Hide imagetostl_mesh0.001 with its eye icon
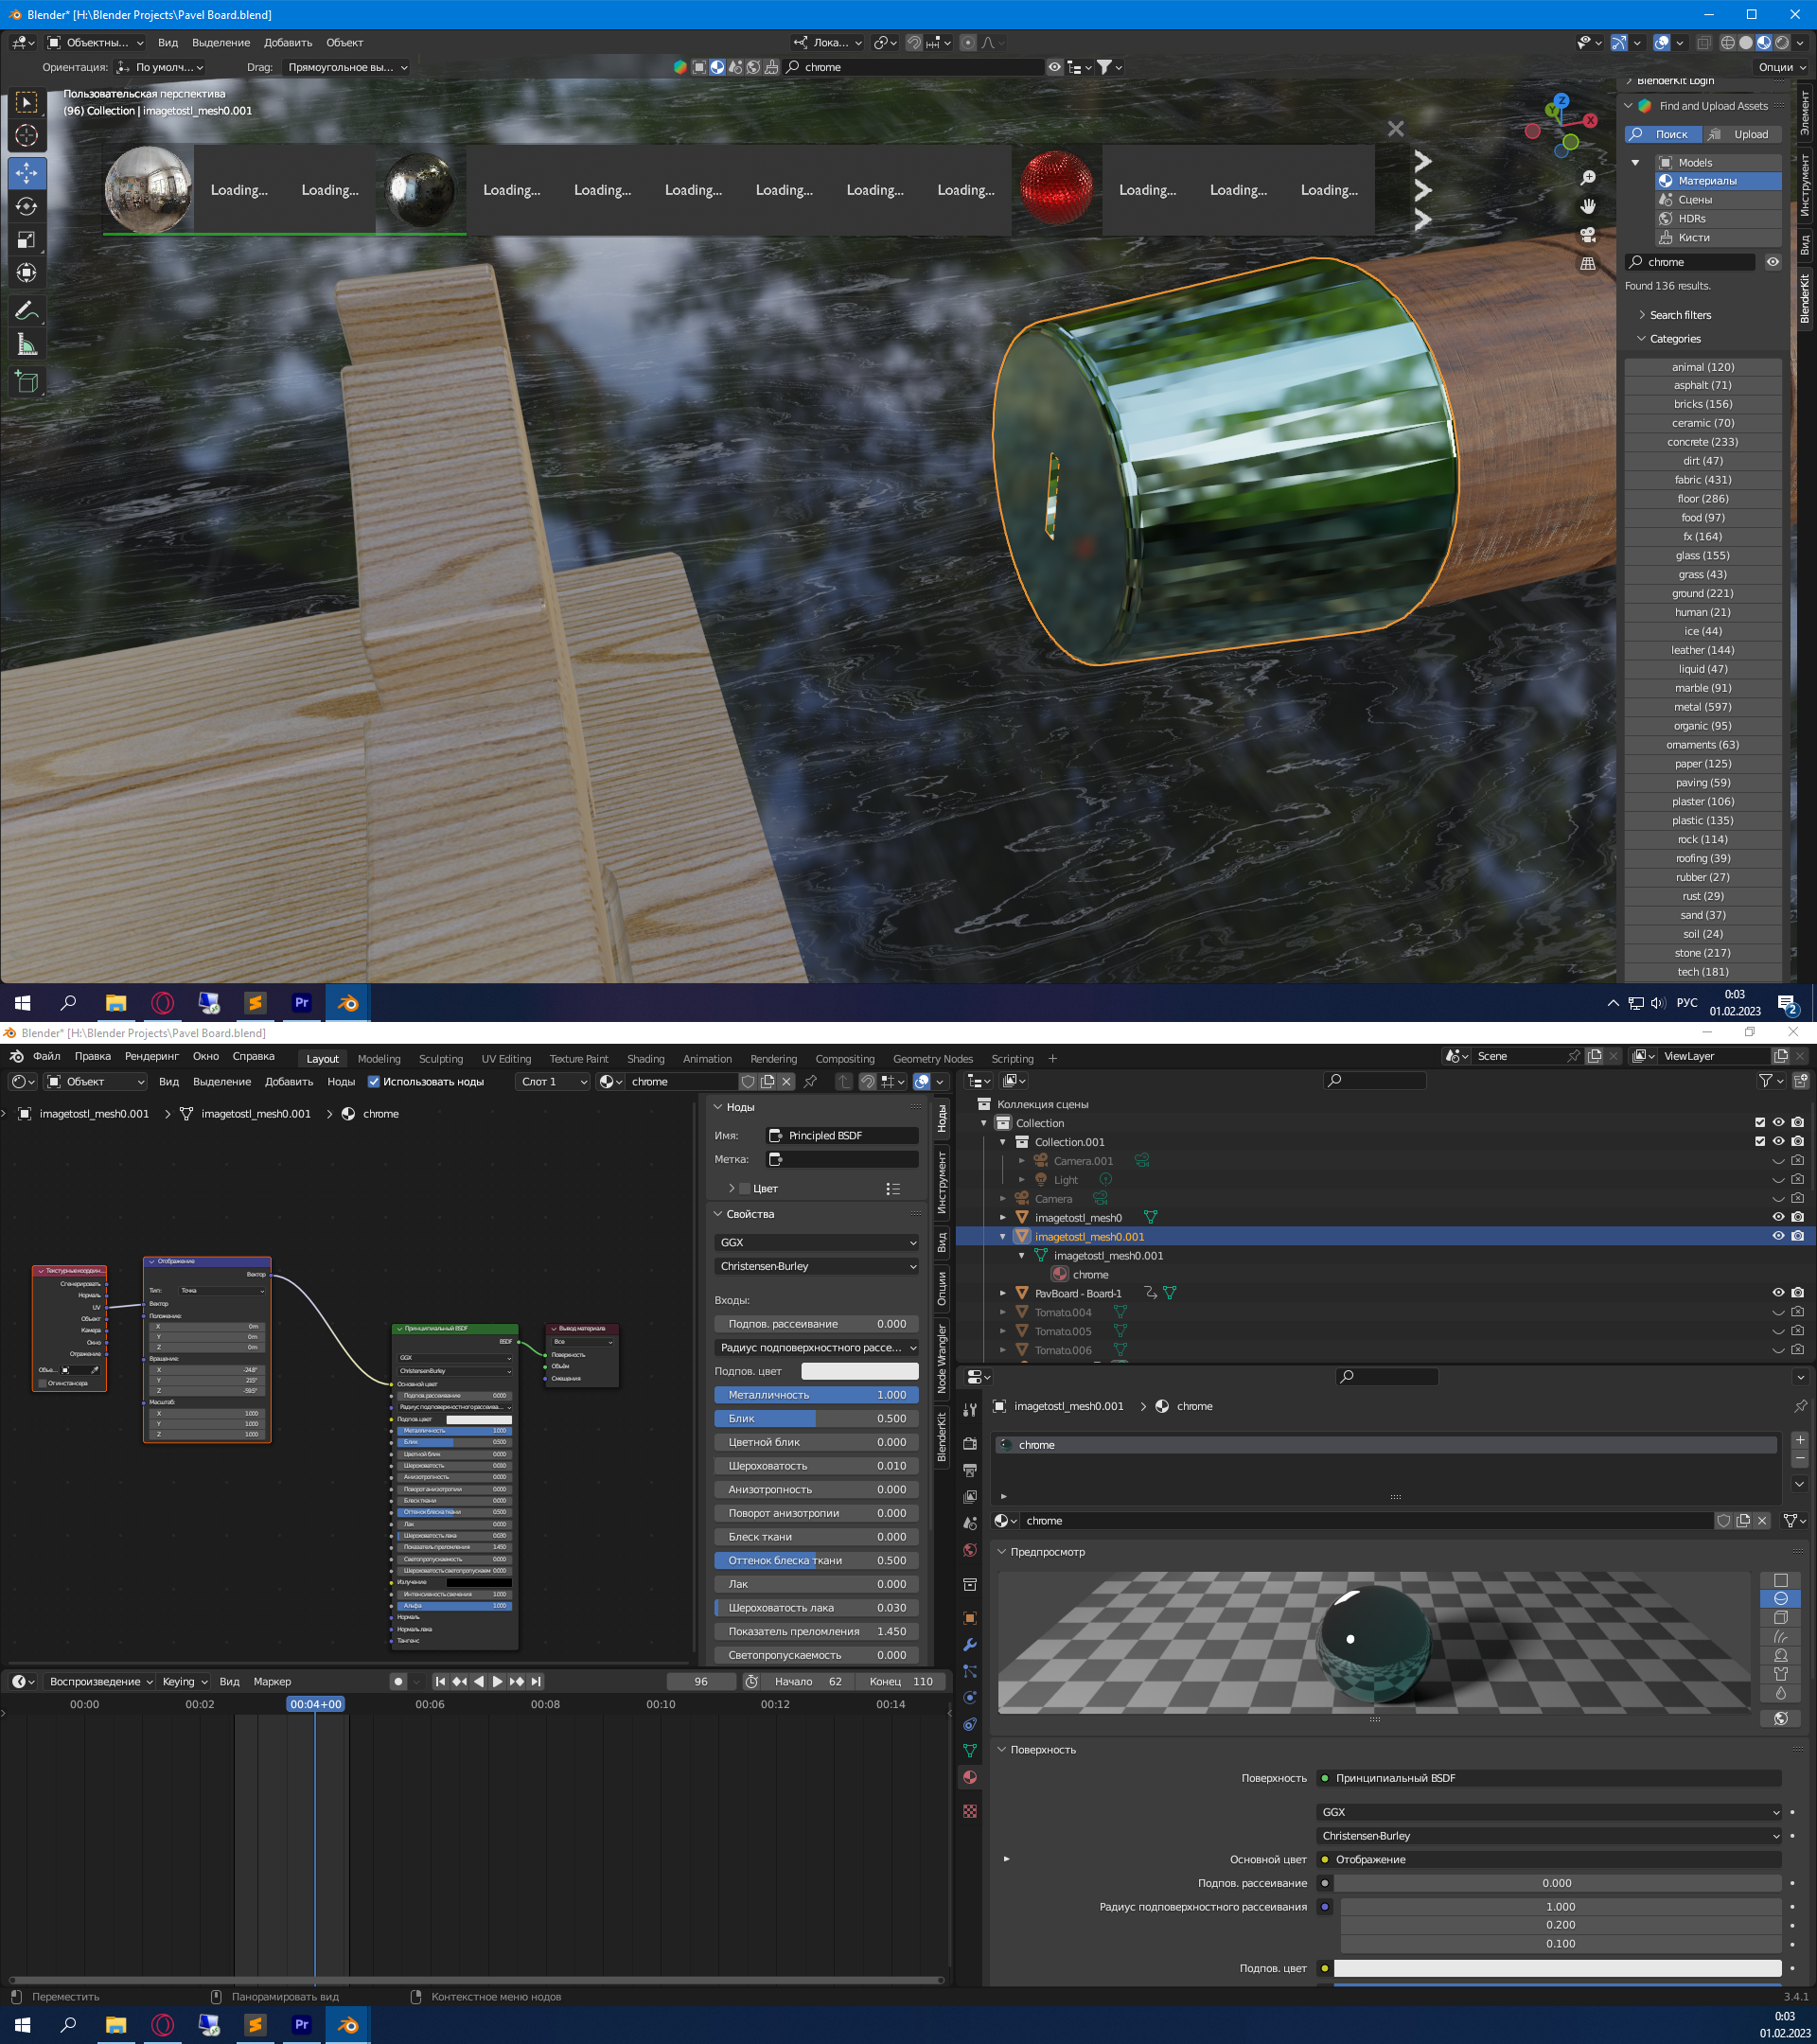The height and width of the screenshot is (2044, 1817). (x=1778, y=1236)
